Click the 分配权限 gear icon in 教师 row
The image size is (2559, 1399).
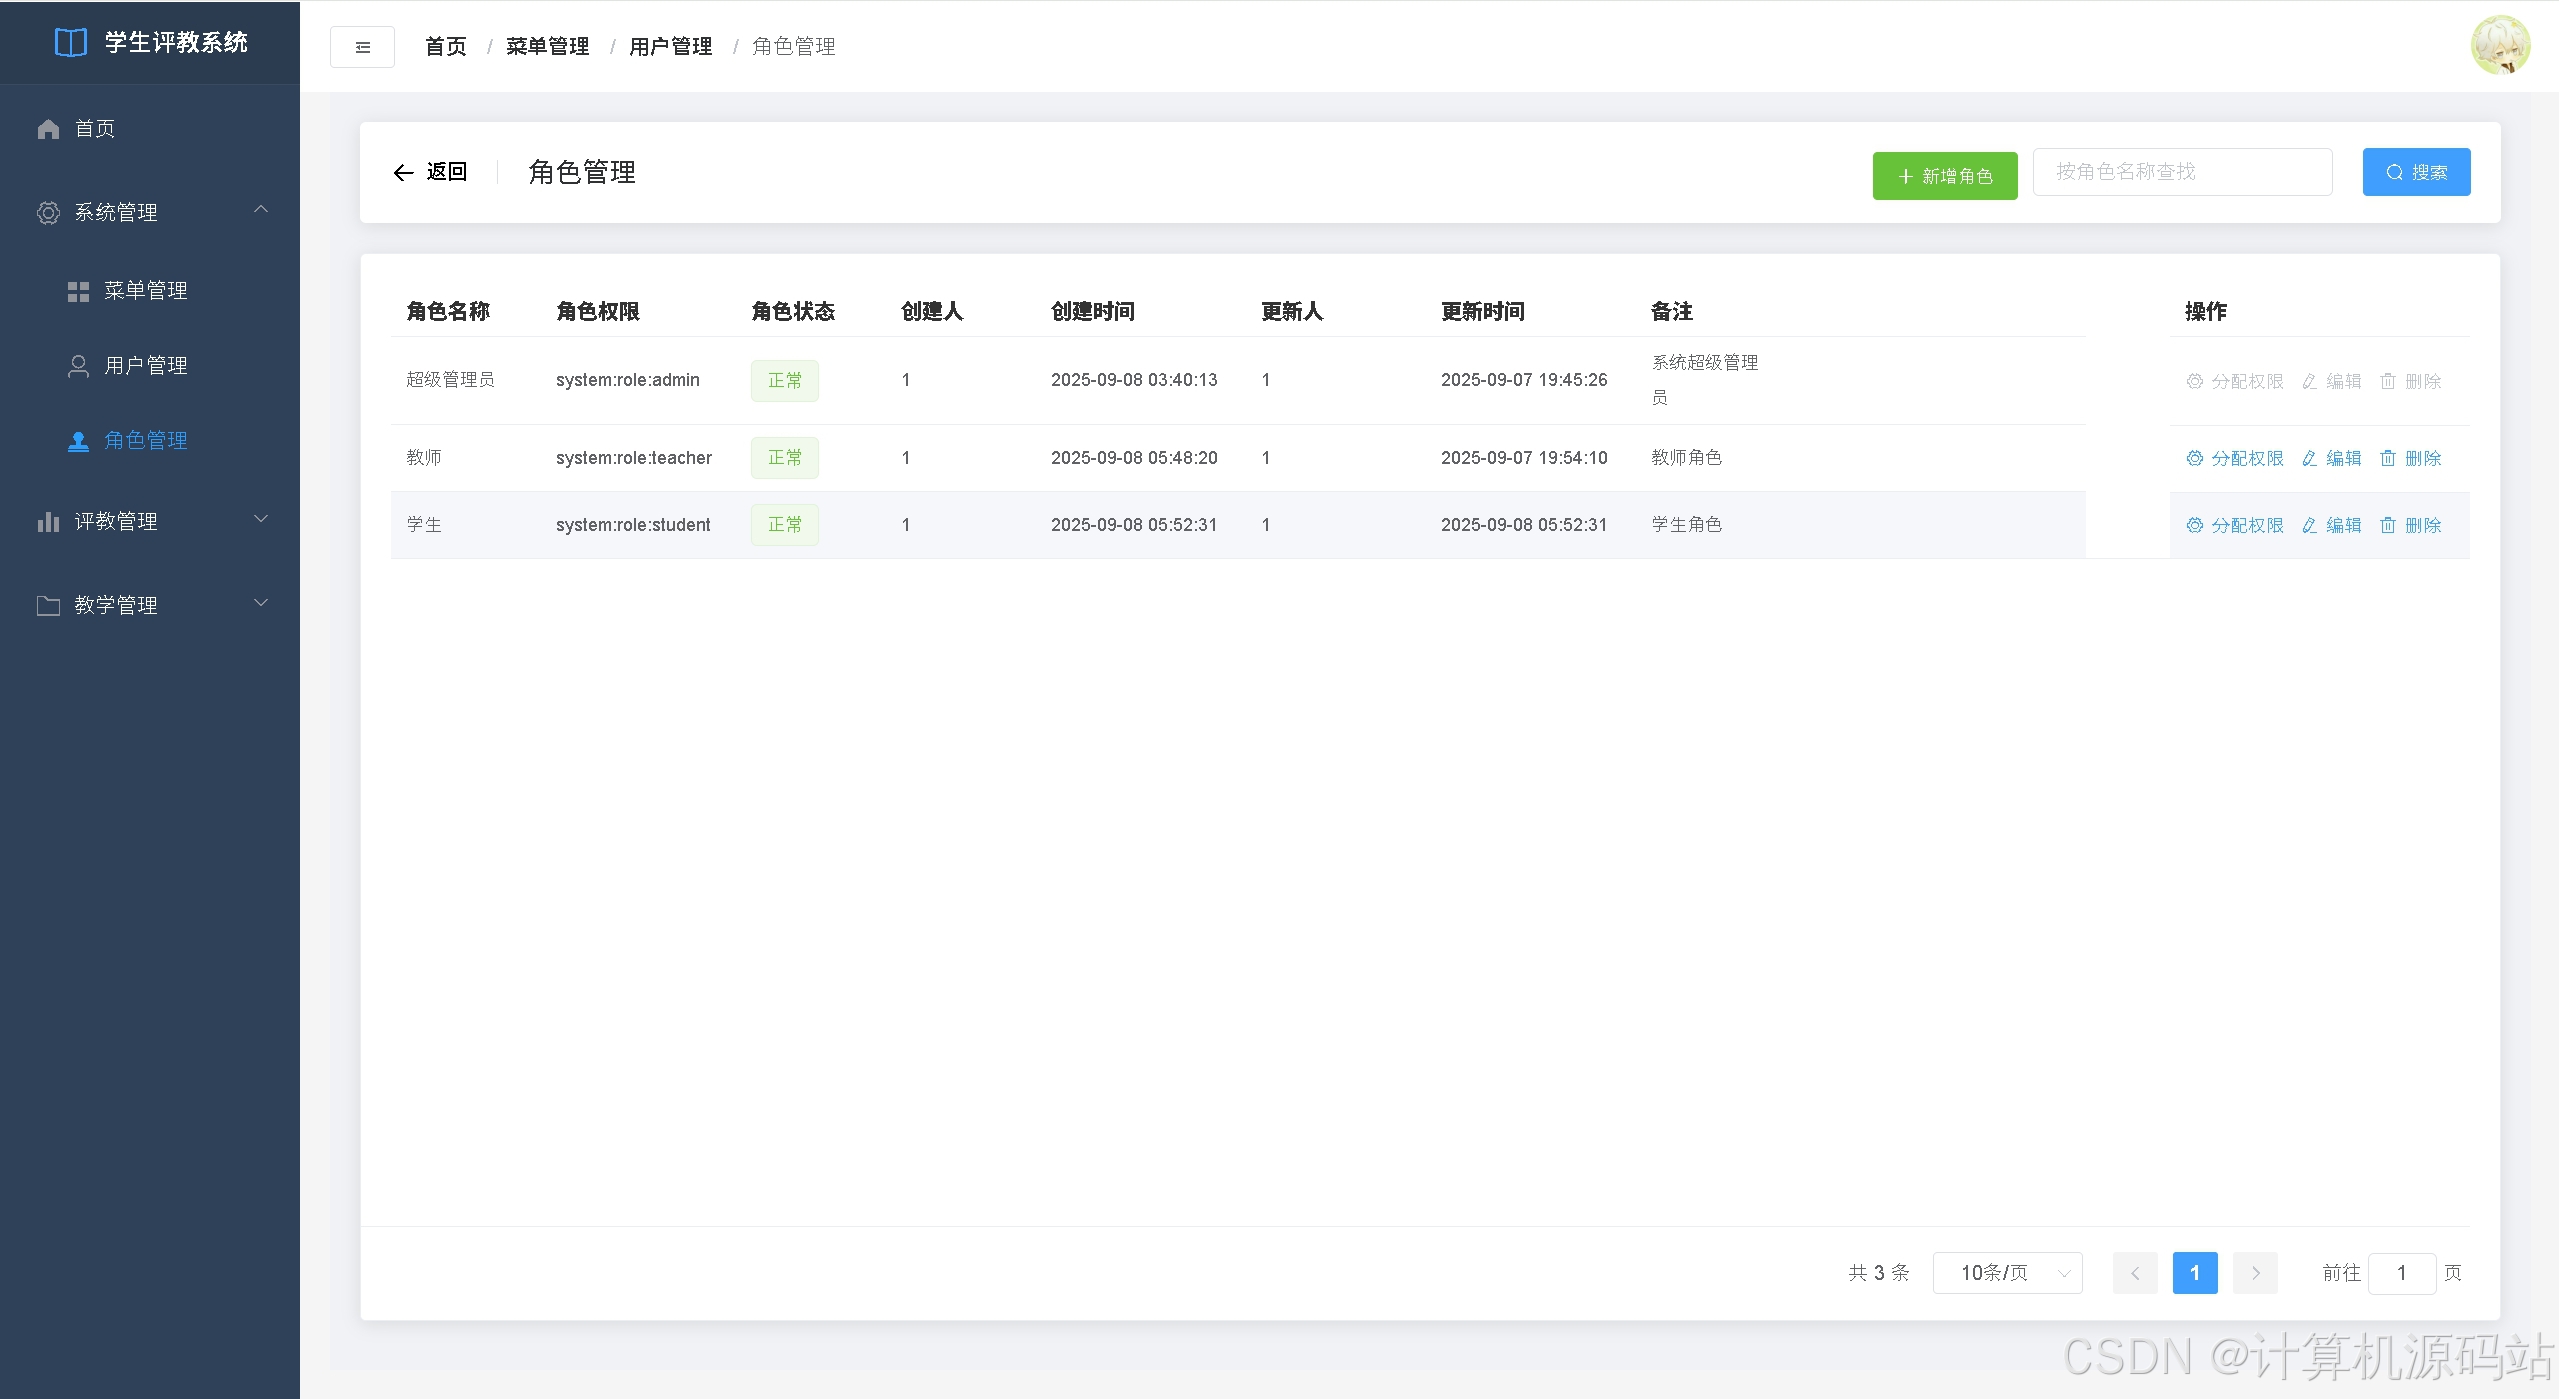pos(2194,458)
